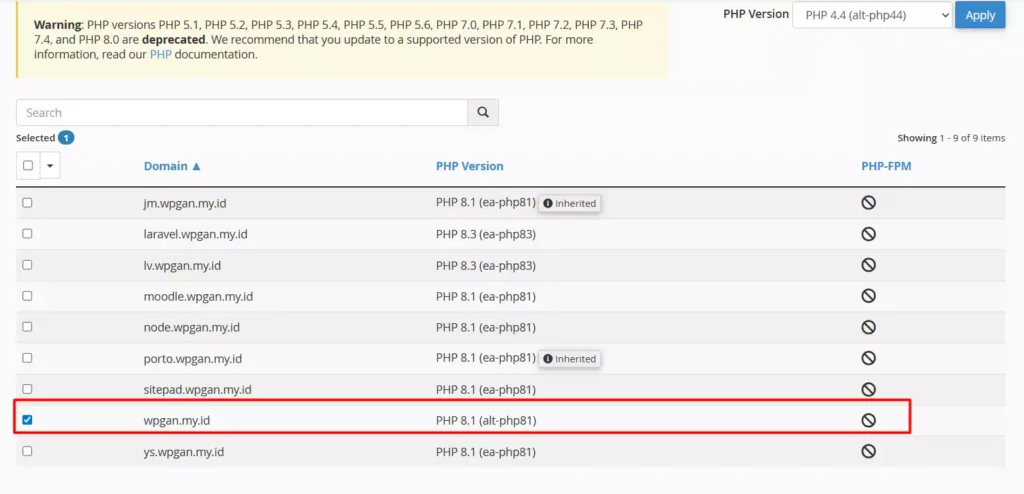The width and height of the screenshot is (1024, 494).
Task: Click disabled PHP-FPM icon for jm.wpgan.my.id
Action: (868, 203)
